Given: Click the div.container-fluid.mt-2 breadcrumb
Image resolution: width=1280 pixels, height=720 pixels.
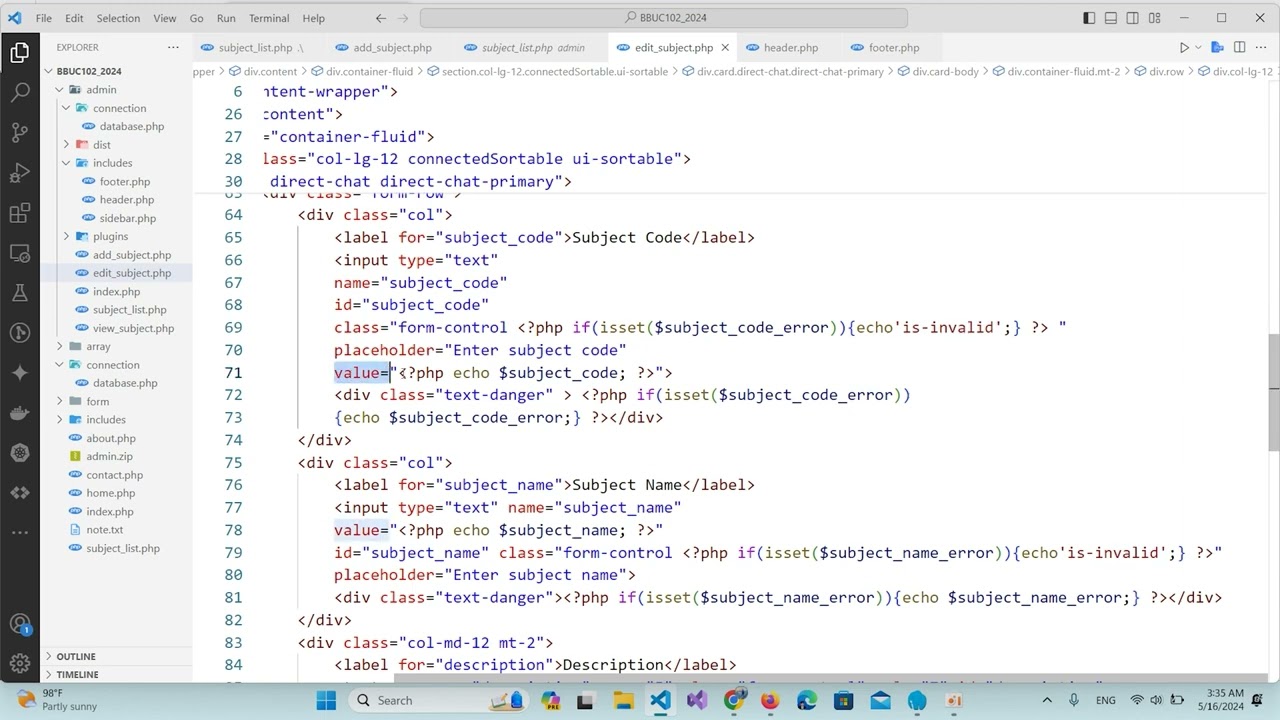Looking at the screenshot, I should [1063, 71].
